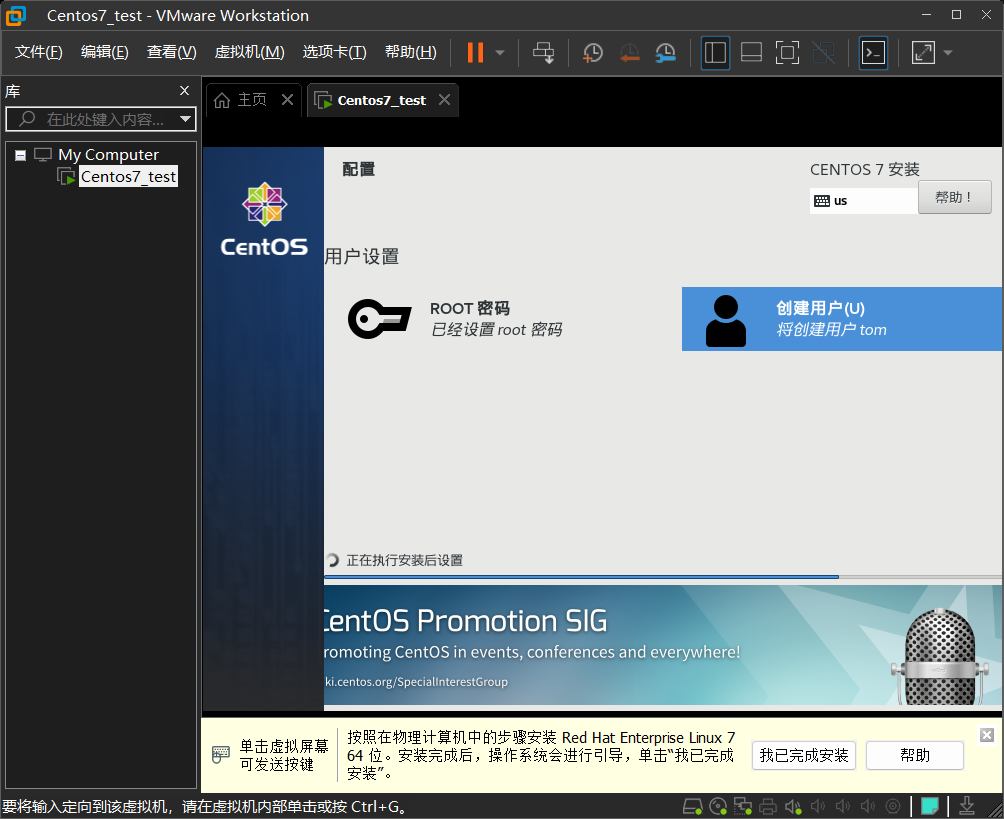This screenshot has width=1004, height=819.
Task: Open the teal message log icon
Action: 930,806
